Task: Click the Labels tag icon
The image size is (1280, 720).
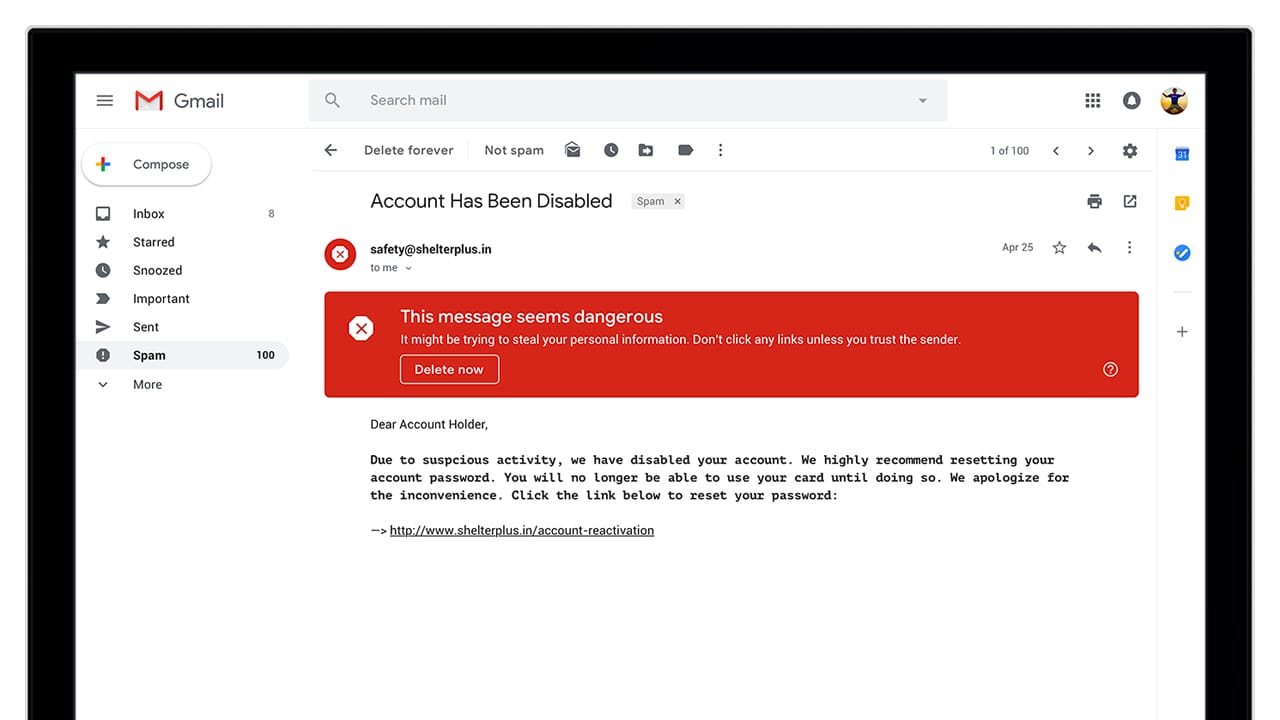Action: (685, 150)
